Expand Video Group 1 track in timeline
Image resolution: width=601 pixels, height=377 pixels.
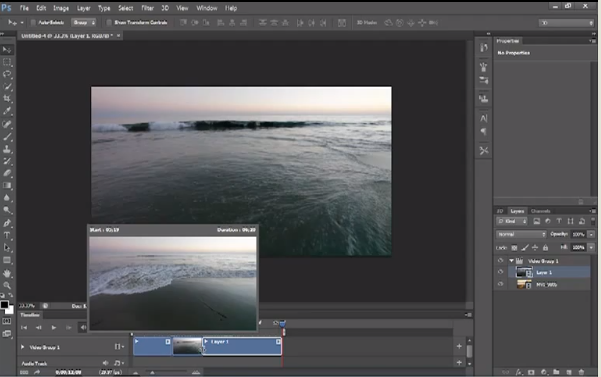tap(22, 347)
